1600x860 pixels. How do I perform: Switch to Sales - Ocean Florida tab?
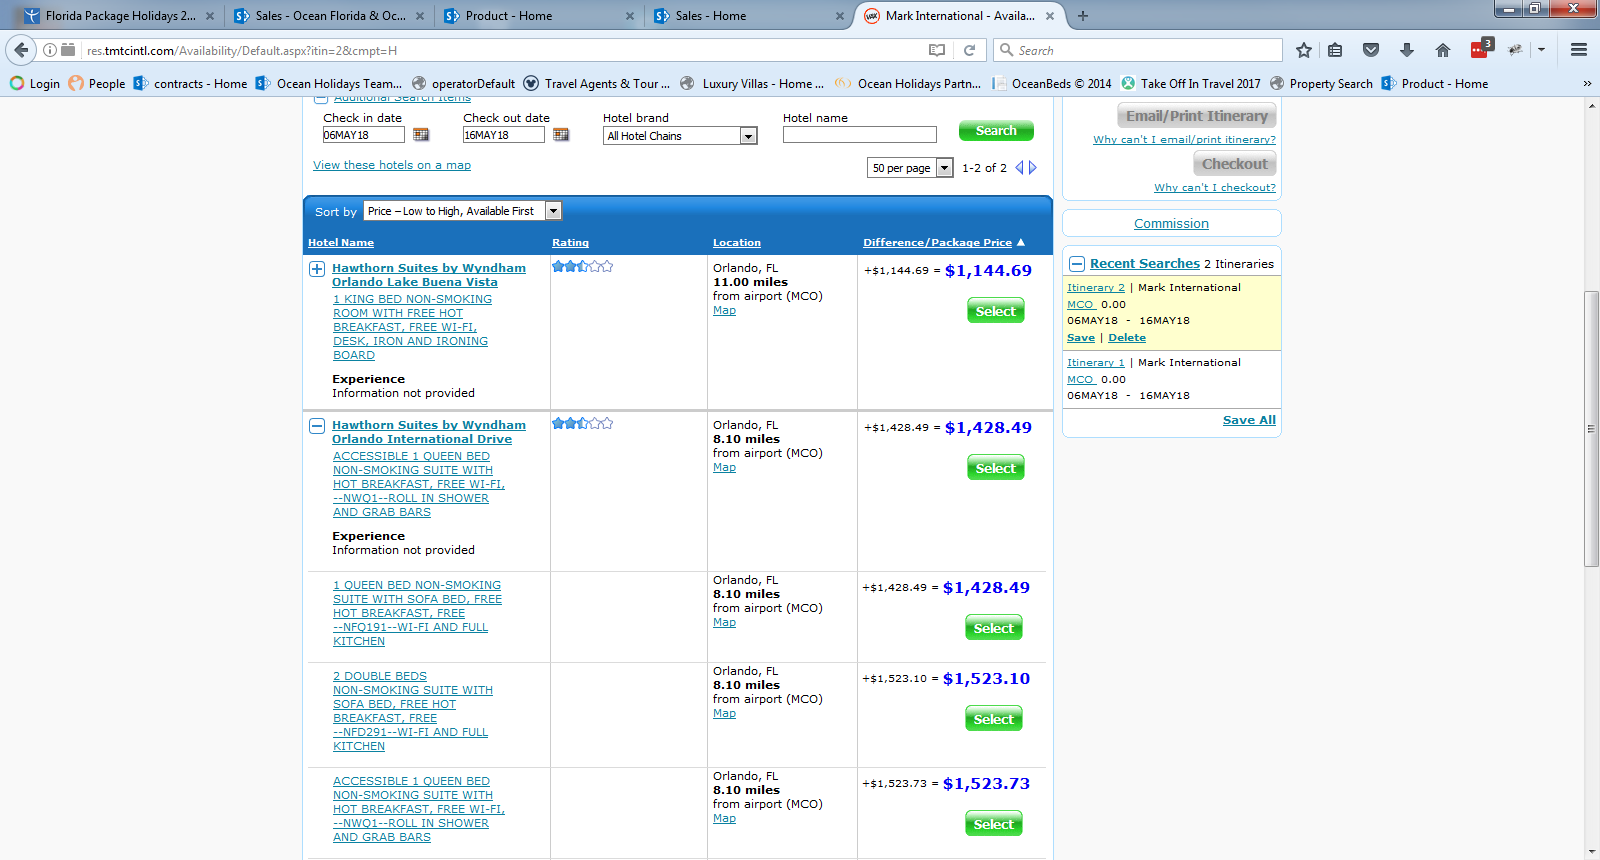[x=329, y=16]
